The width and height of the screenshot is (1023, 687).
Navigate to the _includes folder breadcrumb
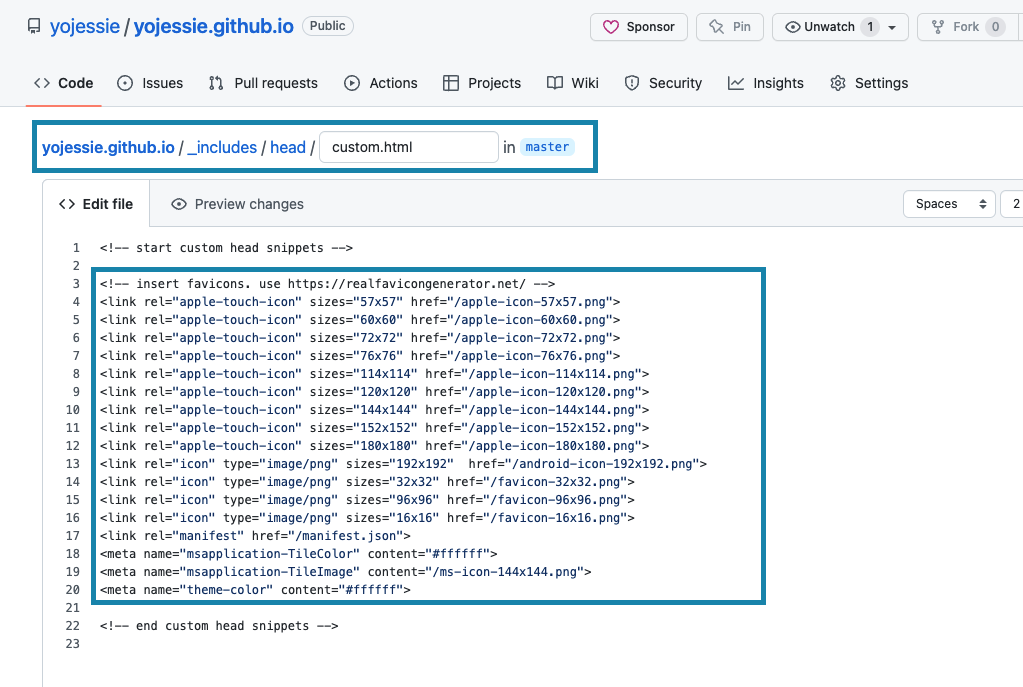click(x=222, y=147)
